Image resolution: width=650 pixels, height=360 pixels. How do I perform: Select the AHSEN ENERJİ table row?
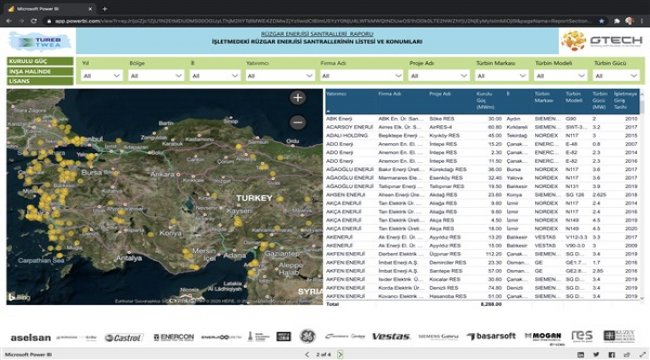(482, 195)
